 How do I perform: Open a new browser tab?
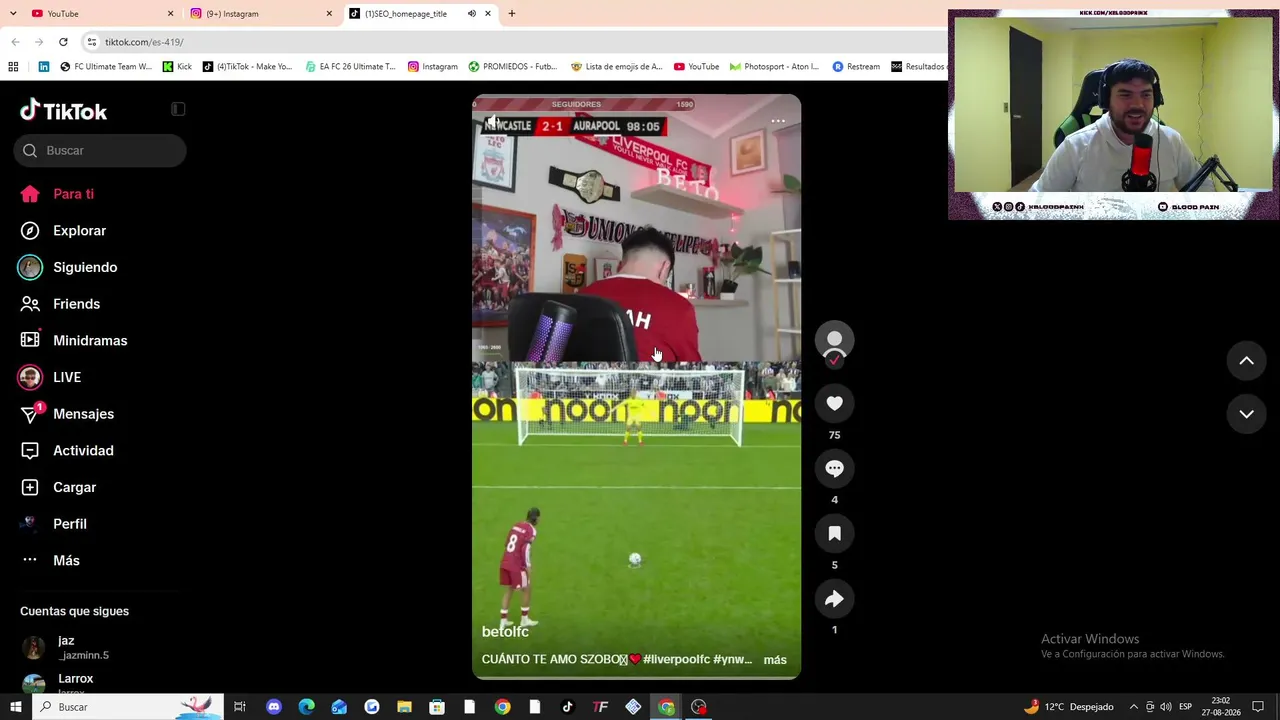coord(512,14)
